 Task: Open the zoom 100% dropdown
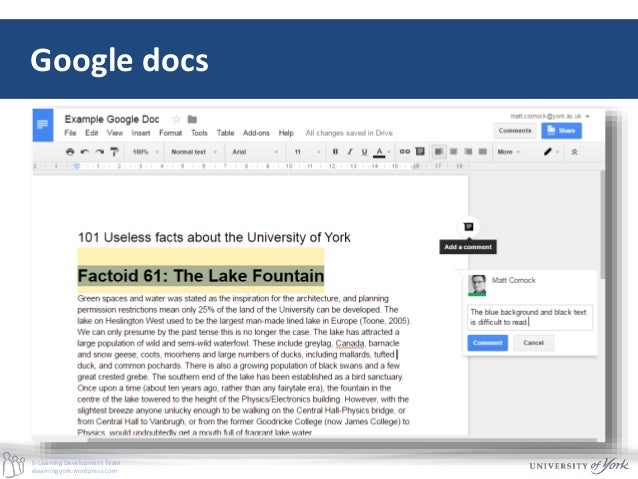click(145, 152)
